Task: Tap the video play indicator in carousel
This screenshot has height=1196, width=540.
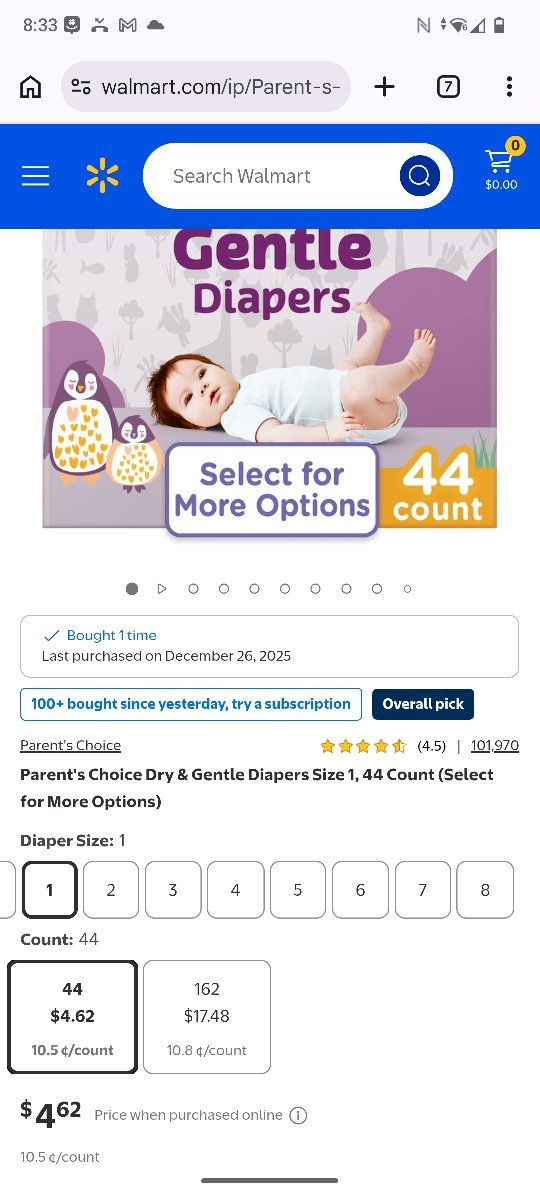Action: 162,589
